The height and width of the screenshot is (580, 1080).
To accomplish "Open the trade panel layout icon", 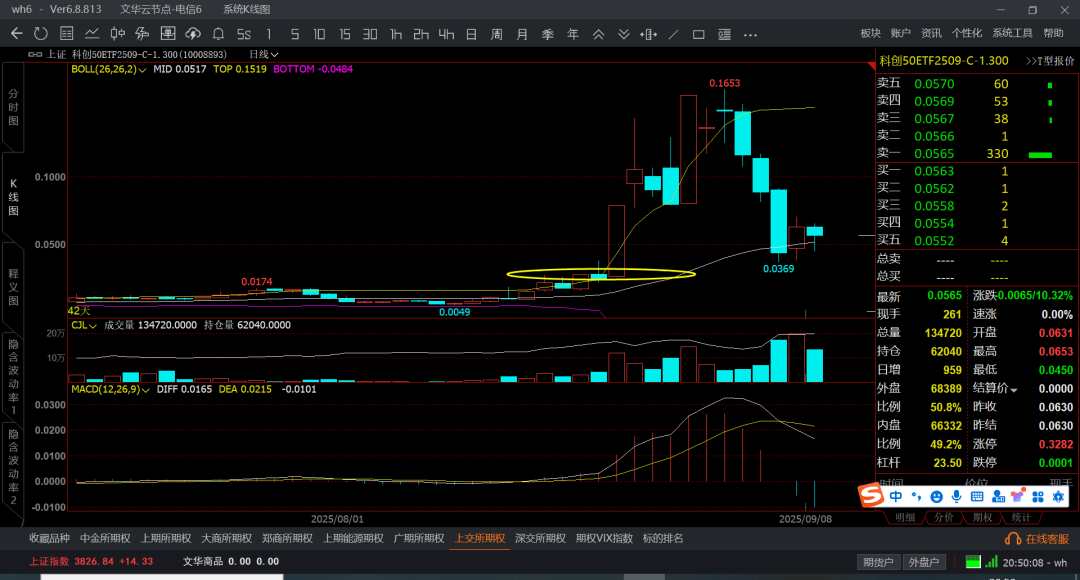I will click(725, 34).
